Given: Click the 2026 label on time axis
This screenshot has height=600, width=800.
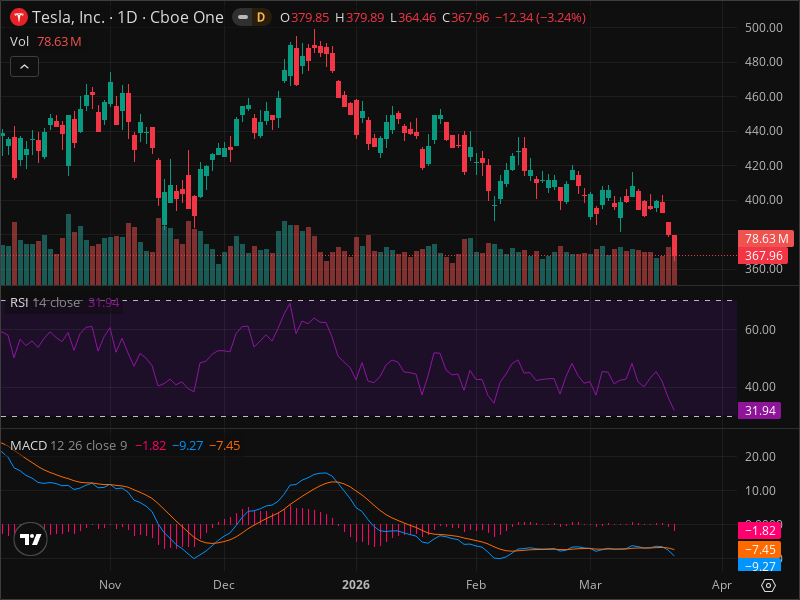Looking at the screenshot, I should point(356,585).
